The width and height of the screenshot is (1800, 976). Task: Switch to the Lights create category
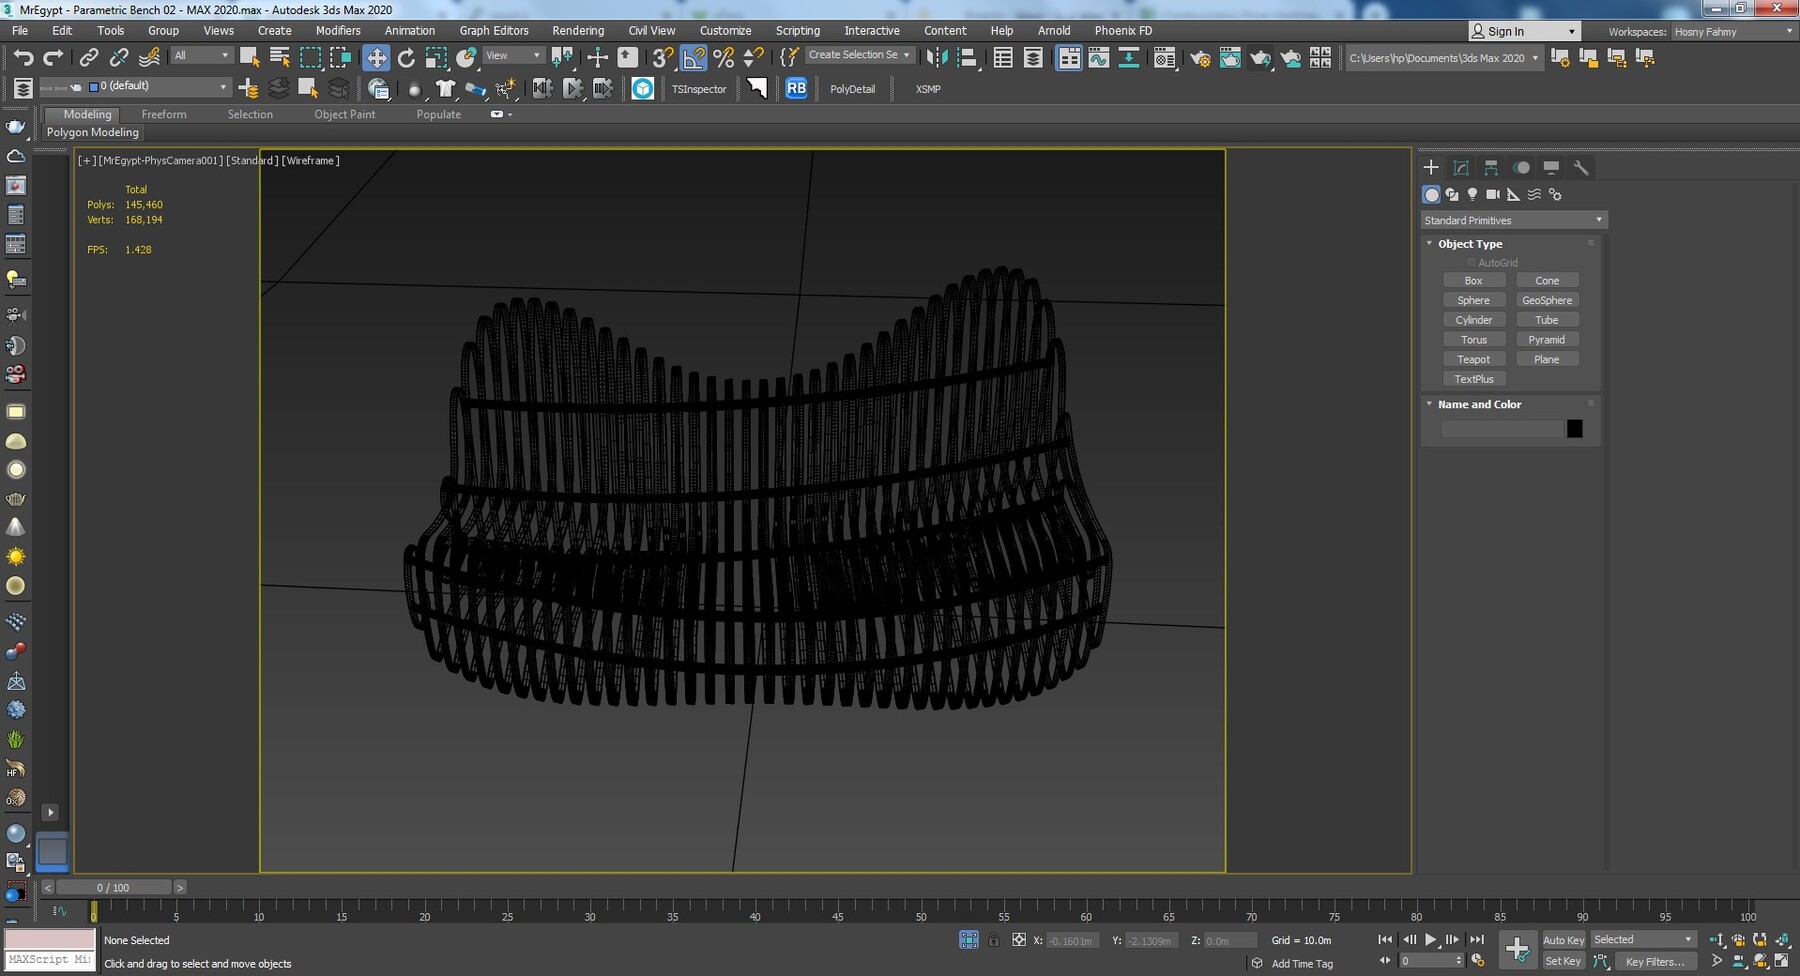(x=1472, y=194)
